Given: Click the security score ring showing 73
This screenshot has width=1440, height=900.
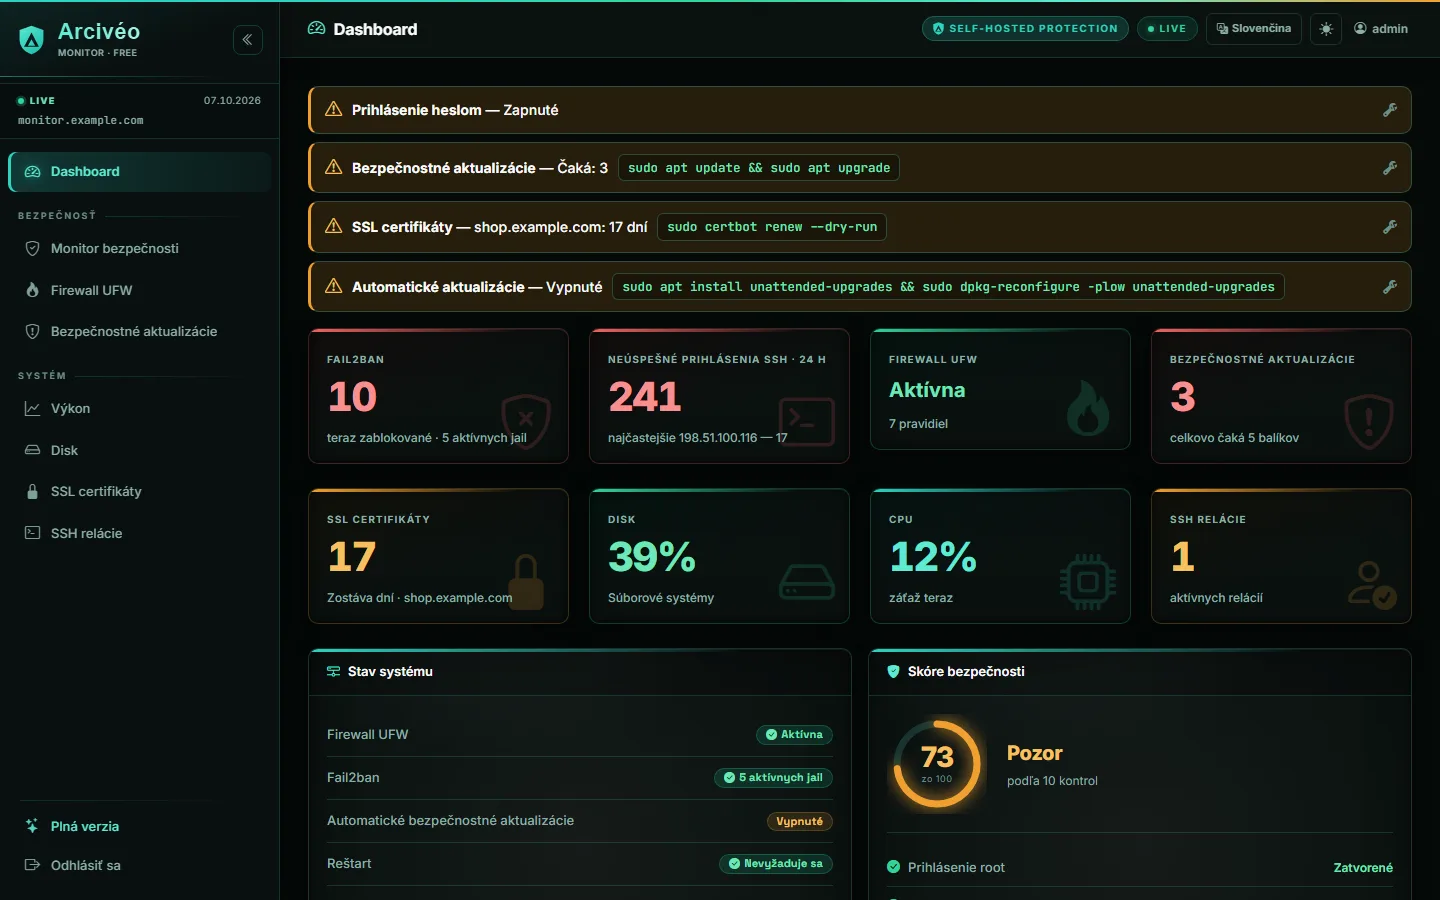Looking at the screenshot, I should 937,763.
